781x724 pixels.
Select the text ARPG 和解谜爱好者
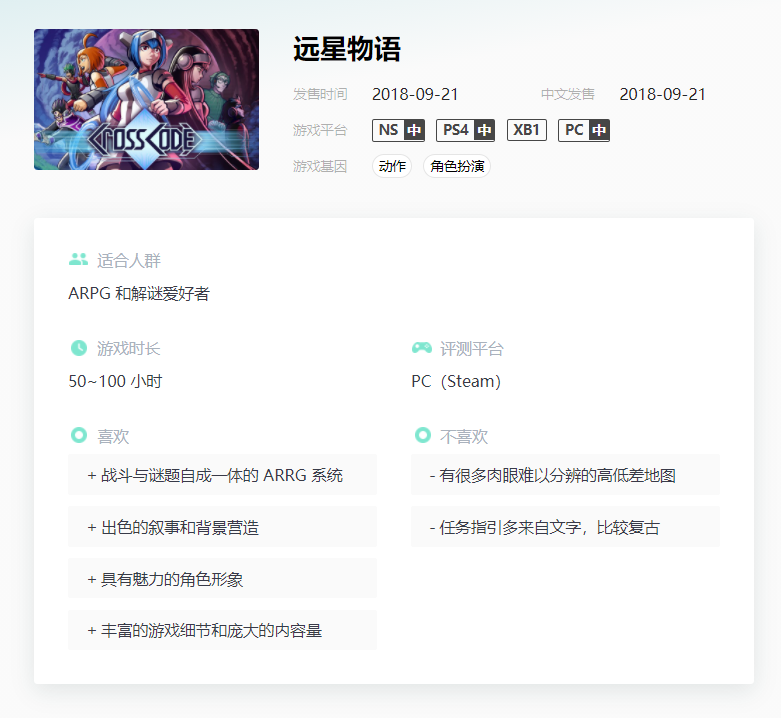(139, 294)
